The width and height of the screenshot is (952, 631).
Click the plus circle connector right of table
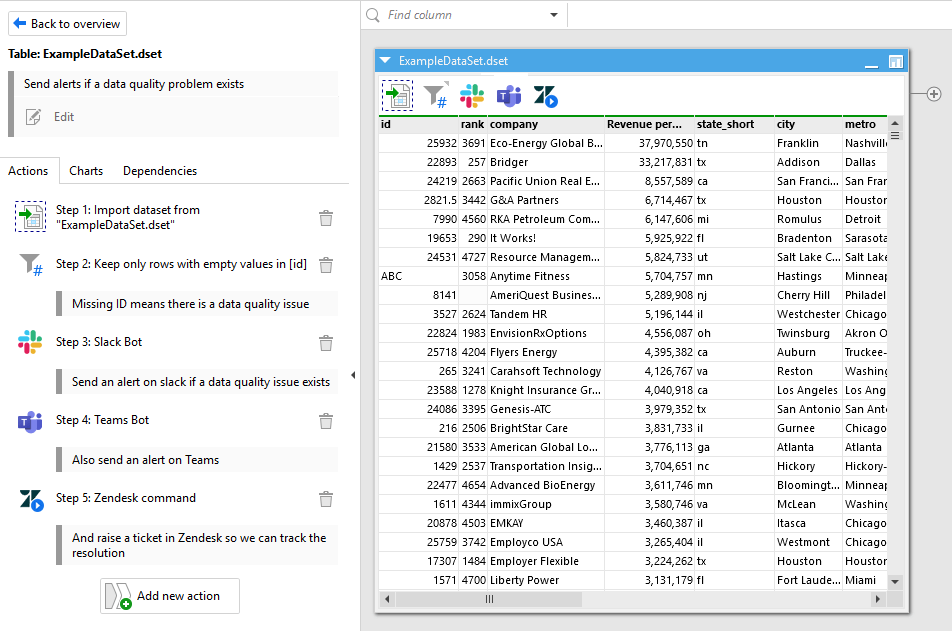pyautogui.click(x=934, y=94)
